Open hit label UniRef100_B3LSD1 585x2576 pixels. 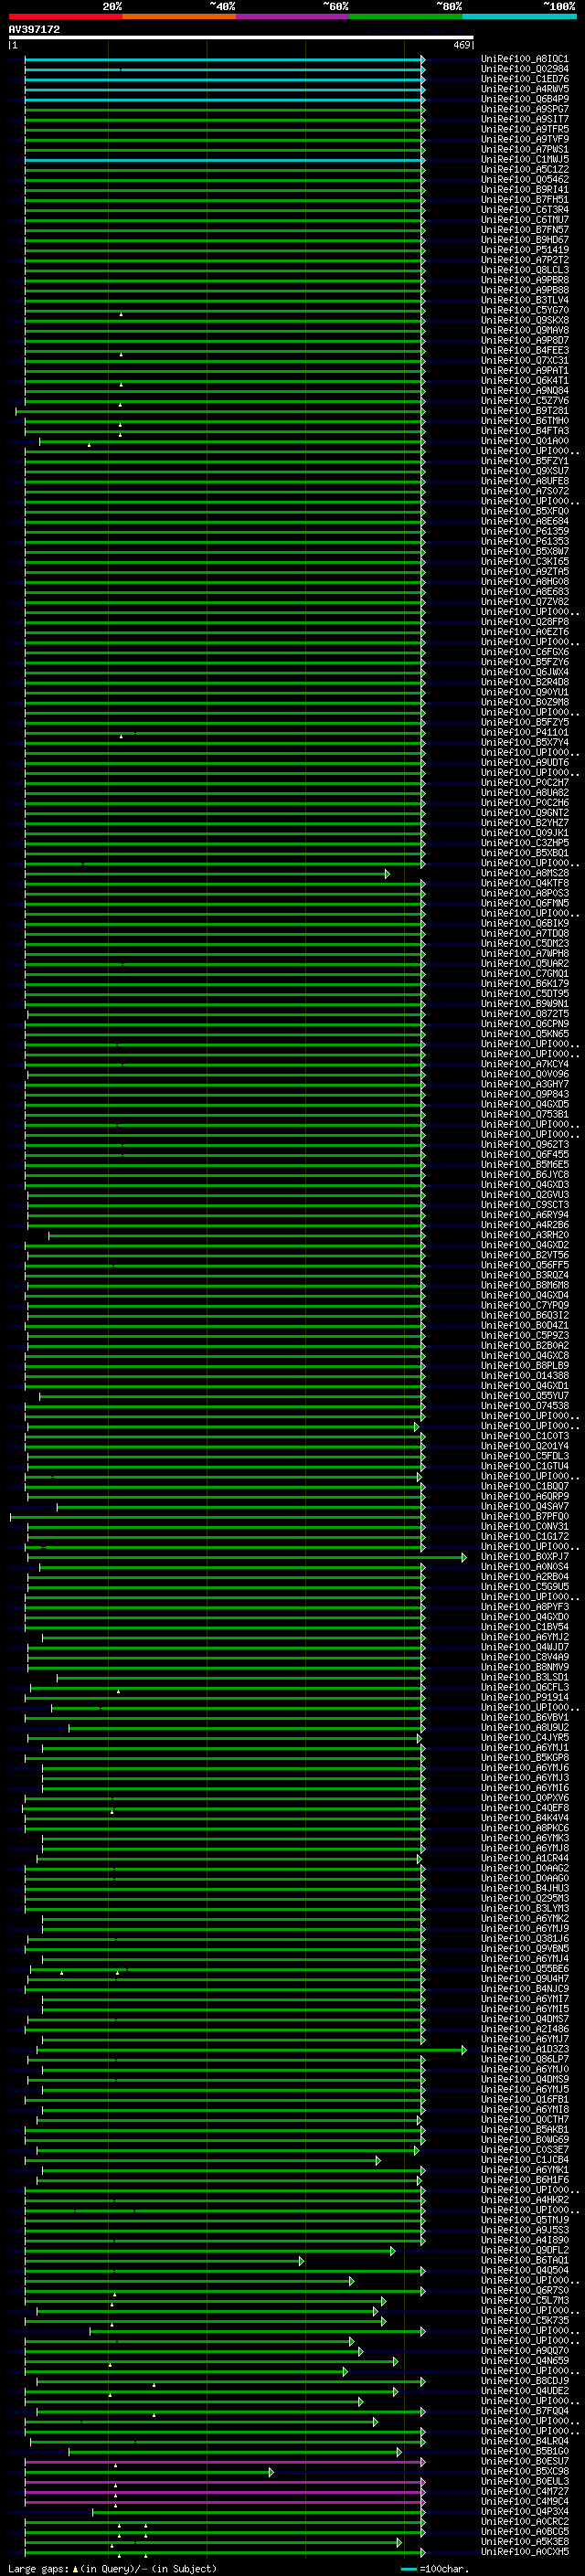[x=525, y=1678]
